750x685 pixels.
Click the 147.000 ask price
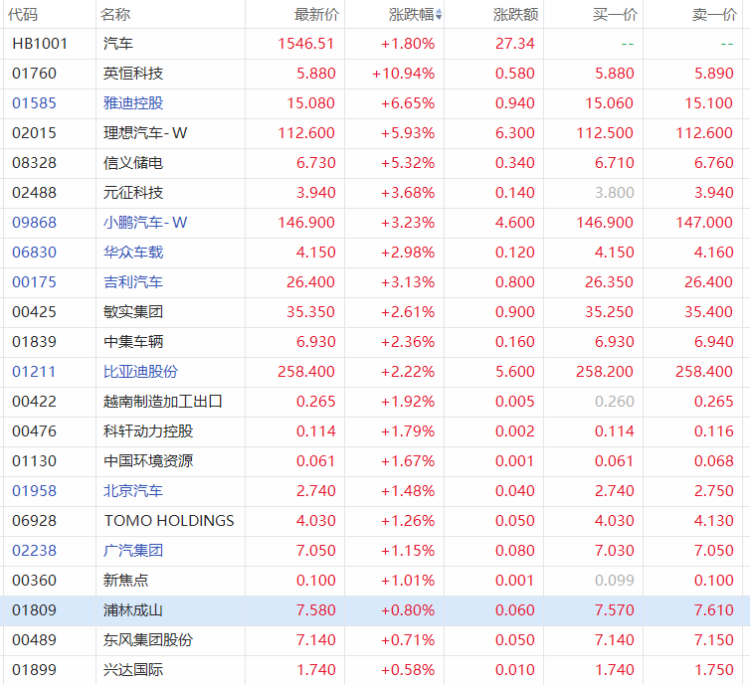704,222
